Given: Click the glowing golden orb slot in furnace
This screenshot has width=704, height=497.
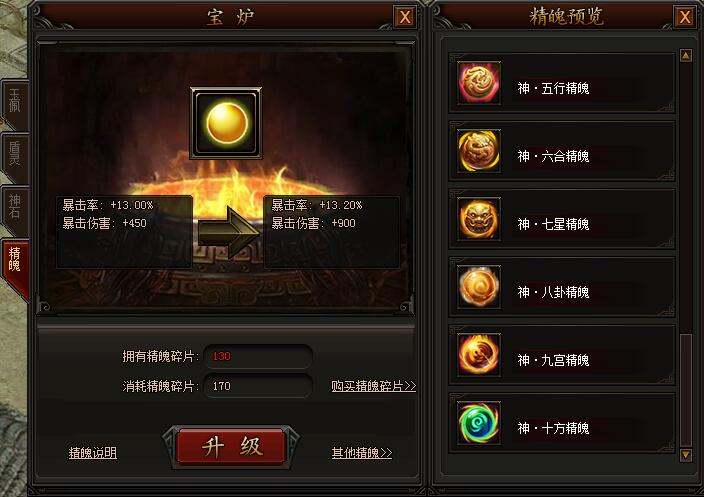Looking at the screenshot, I should (226, 123).
